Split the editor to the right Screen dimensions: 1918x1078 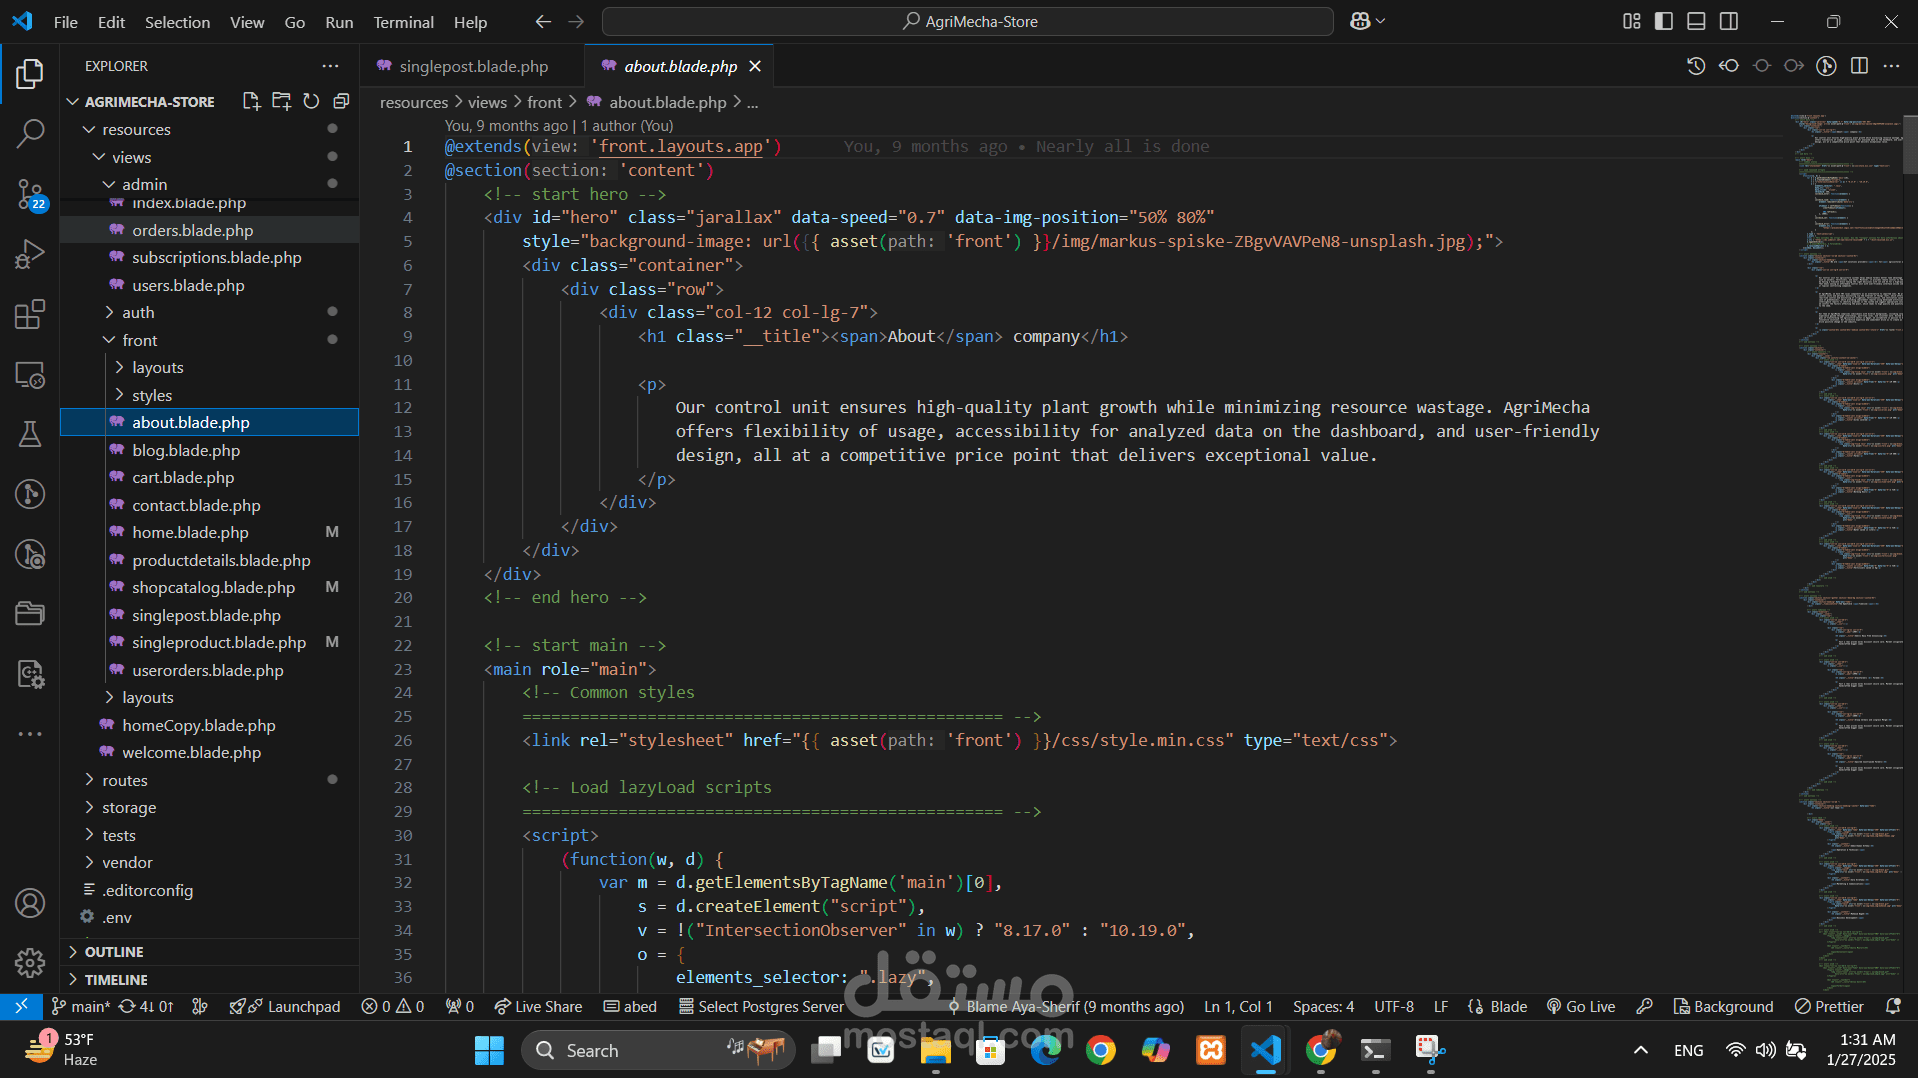pos(1859,66)
